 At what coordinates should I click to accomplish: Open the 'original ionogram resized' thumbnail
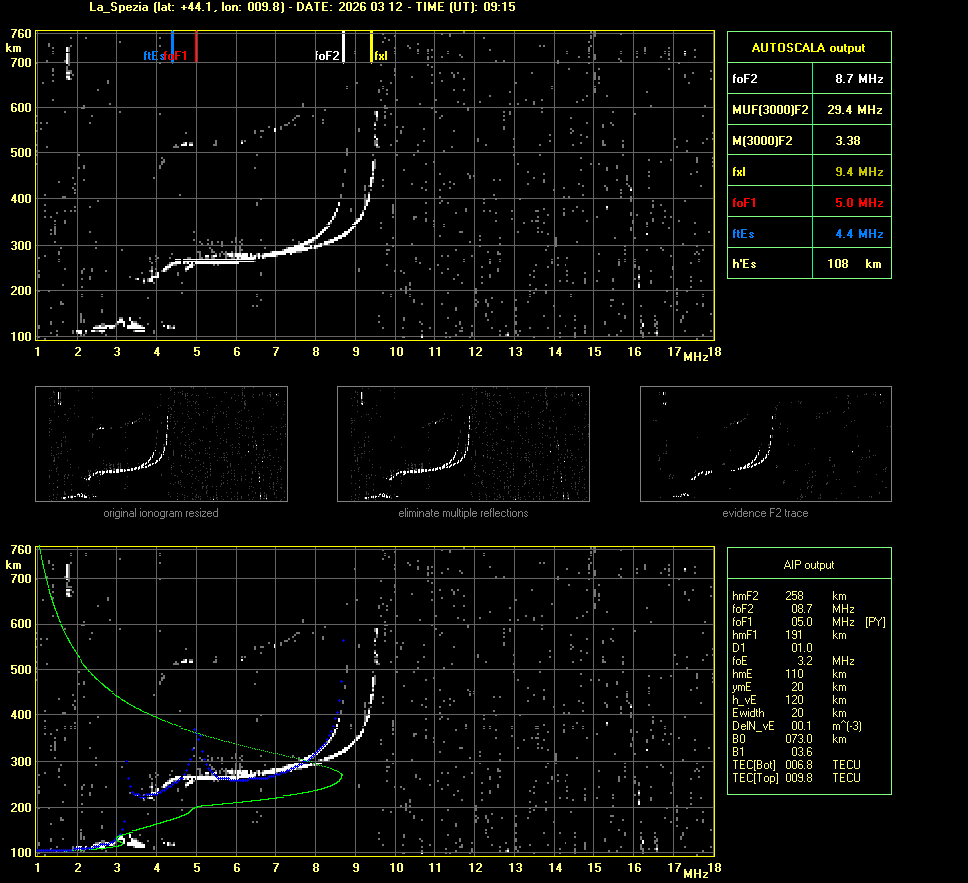[x=161, y=443]
